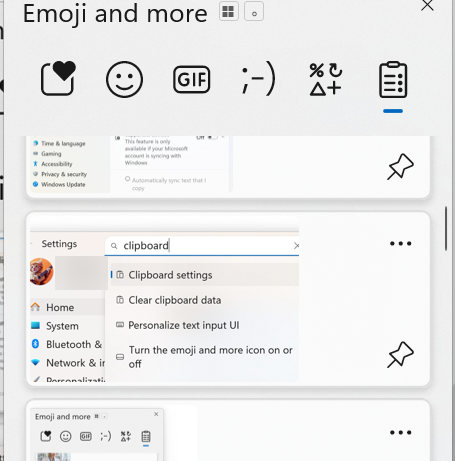
Task: Pin the clipboard search screenshot clip
Action: tap(400, 354)
